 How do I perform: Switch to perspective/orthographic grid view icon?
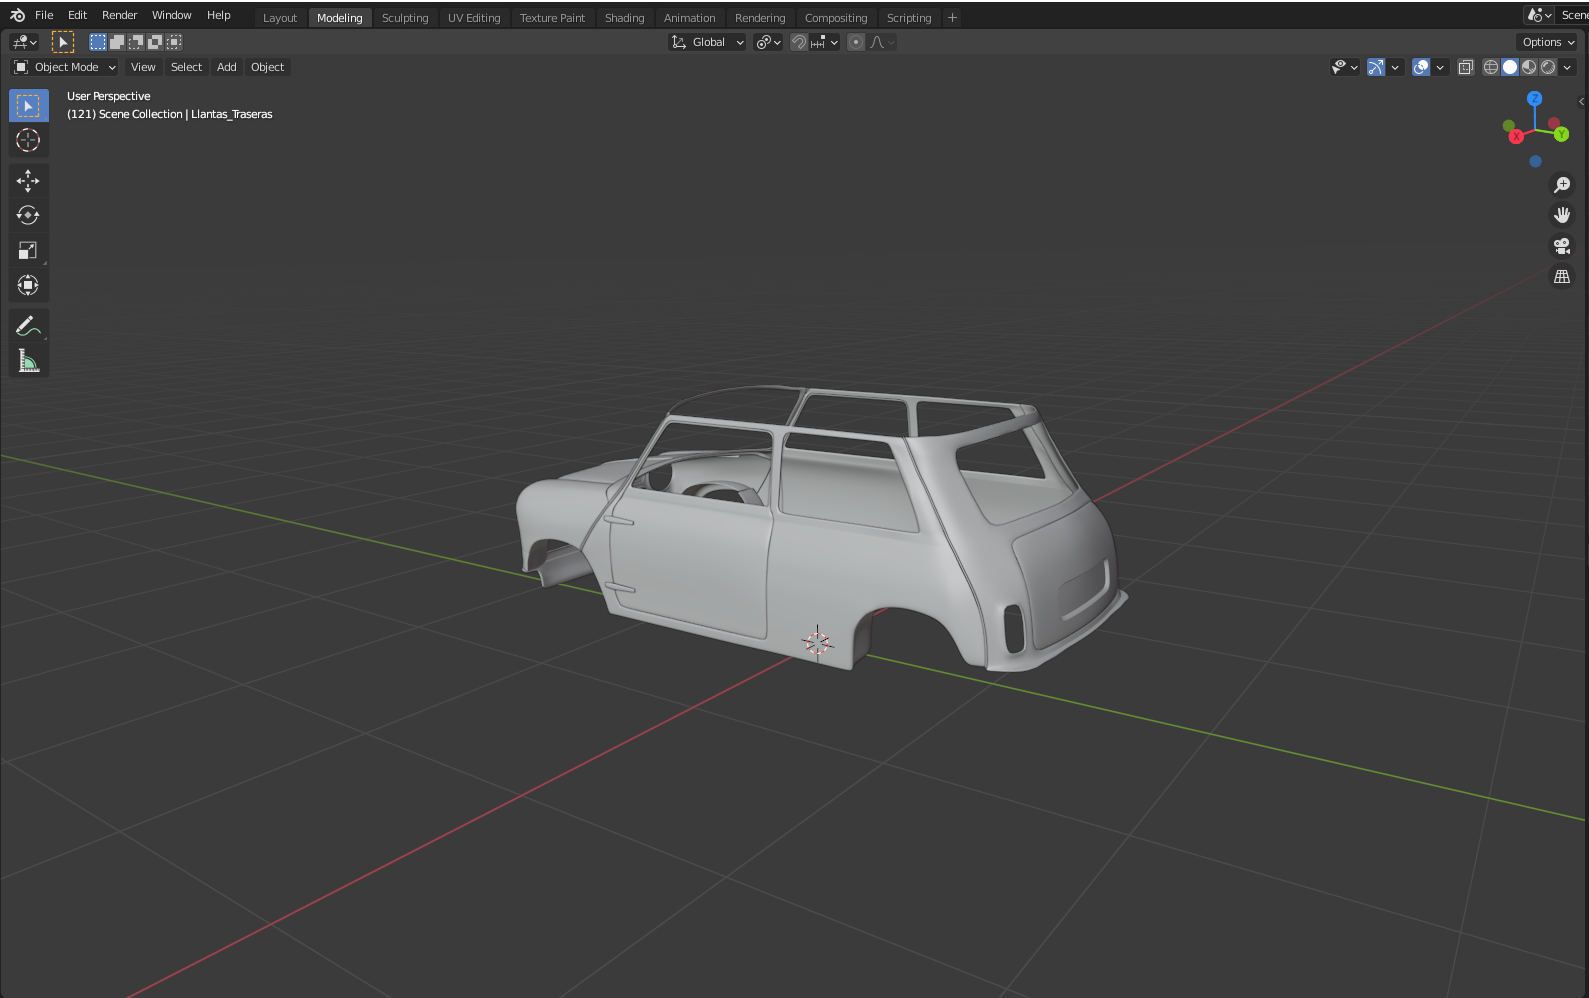click(1561, 277)
